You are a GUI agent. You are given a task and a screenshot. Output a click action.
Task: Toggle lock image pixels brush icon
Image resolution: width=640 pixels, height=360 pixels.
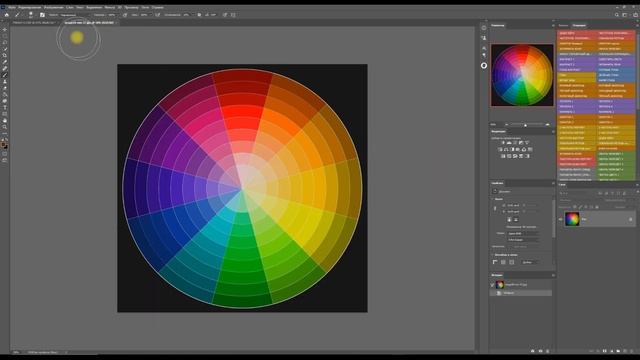tap(580, 207)
